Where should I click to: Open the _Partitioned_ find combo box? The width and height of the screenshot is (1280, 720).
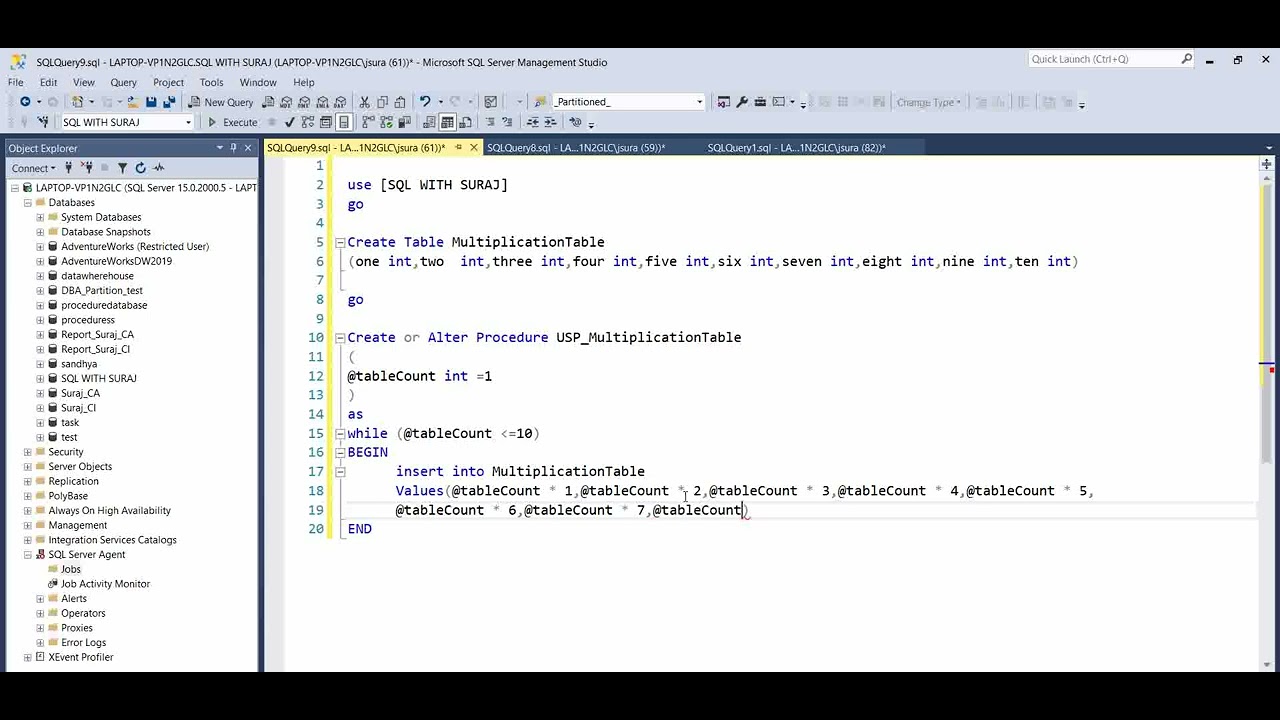coord(699,102)
